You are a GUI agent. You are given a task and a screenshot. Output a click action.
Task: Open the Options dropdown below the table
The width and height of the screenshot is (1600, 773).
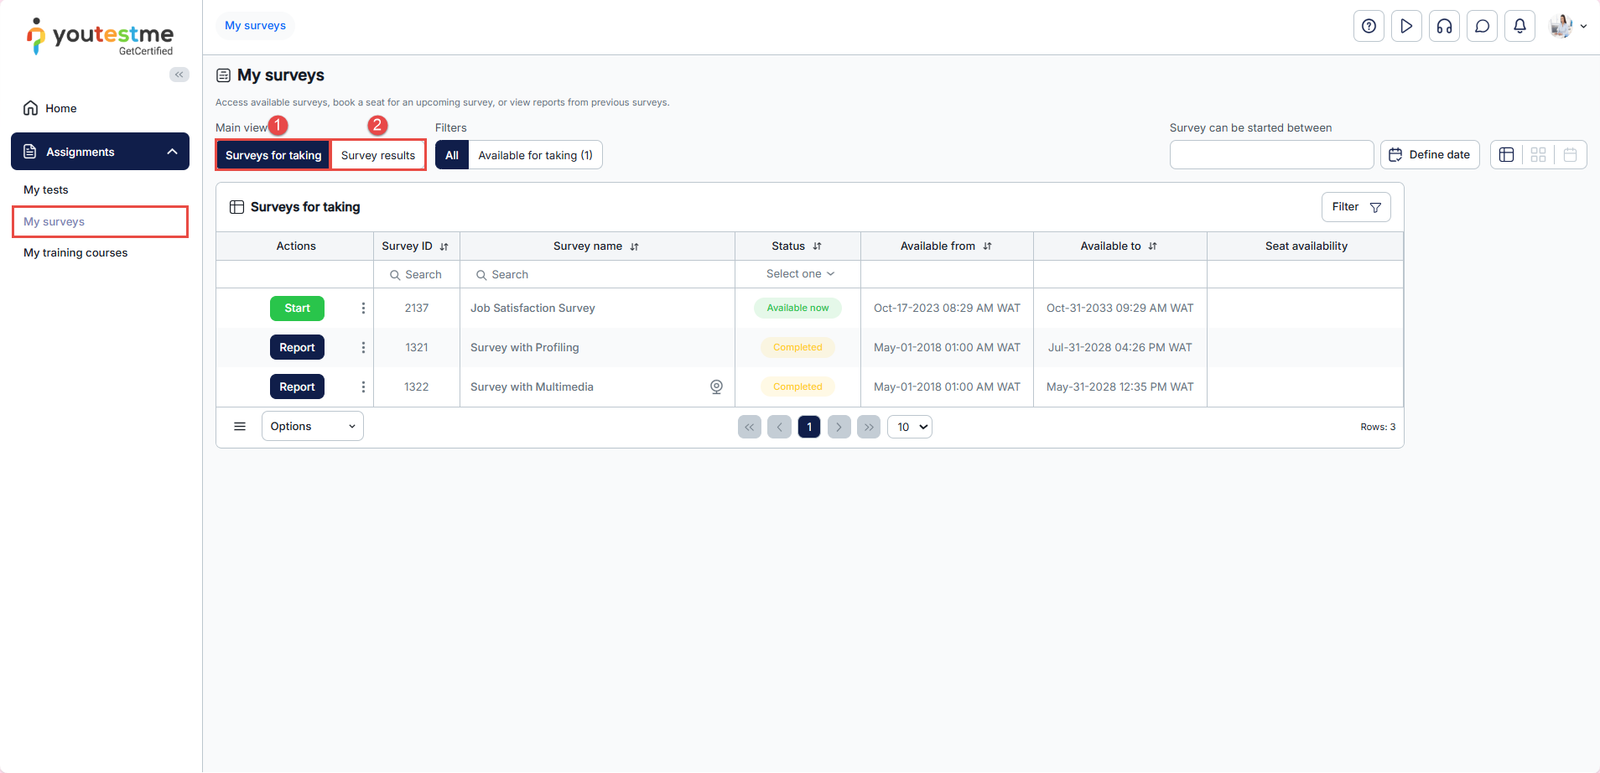click(312, 427)
